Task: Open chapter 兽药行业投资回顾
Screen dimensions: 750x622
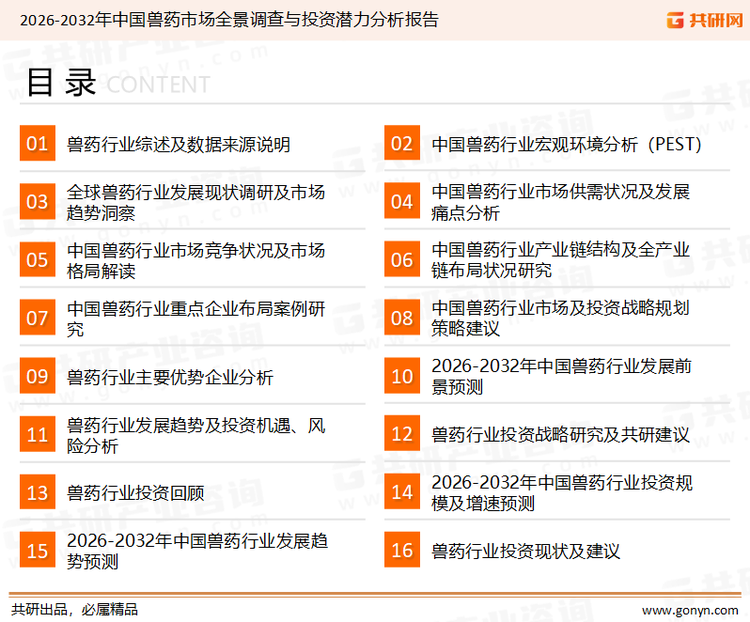Action: click(x=135, y=493)
